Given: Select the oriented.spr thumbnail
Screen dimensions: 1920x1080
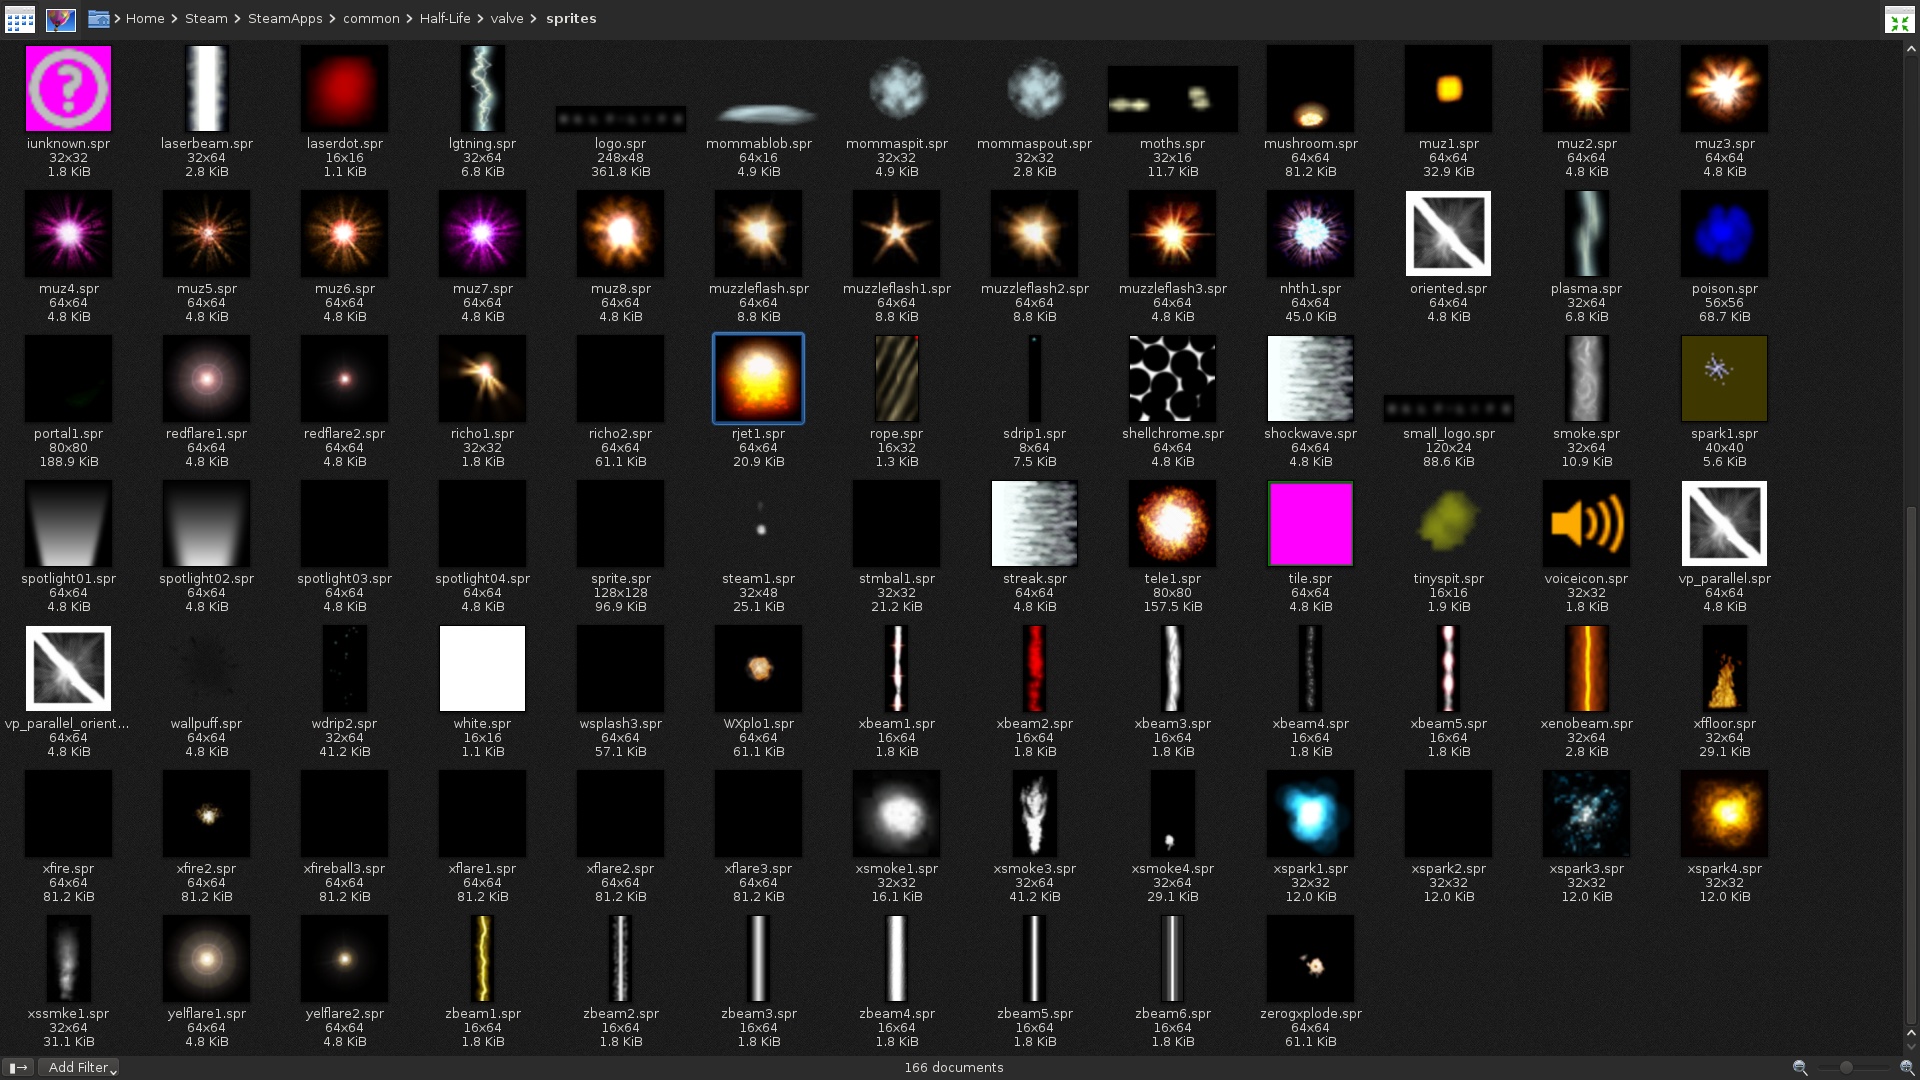Looking at the screenshot, I should coord(1448,234).
